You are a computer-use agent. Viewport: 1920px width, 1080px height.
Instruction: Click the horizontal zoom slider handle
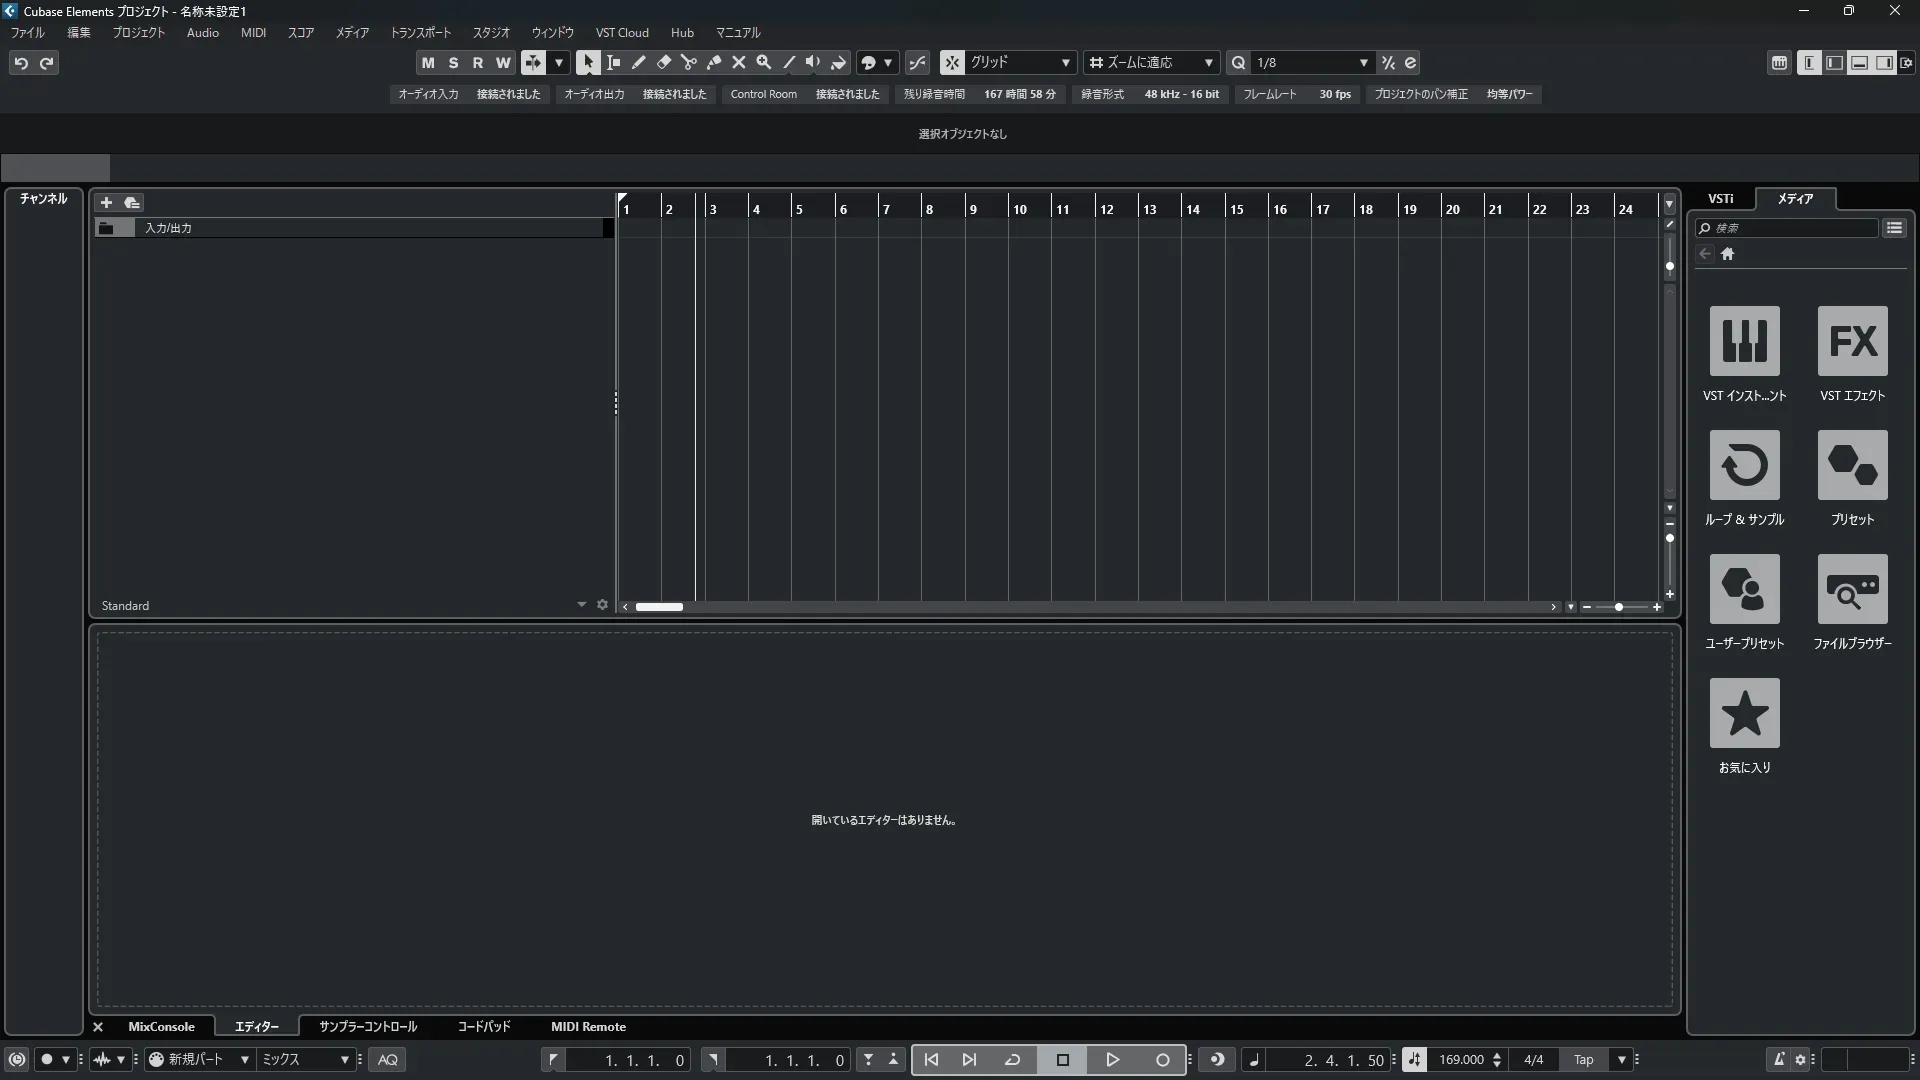[x=1619, y=607]
